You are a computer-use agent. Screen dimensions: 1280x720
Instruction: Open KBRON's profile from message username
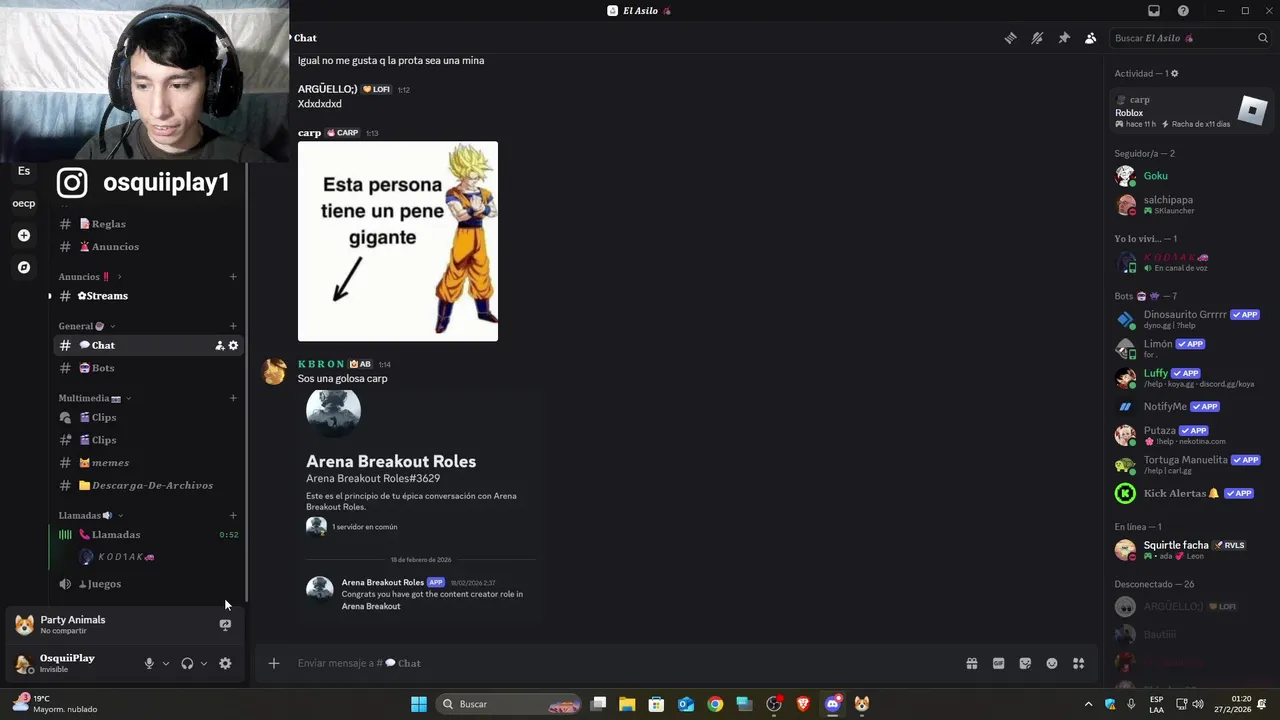(321, 364)
